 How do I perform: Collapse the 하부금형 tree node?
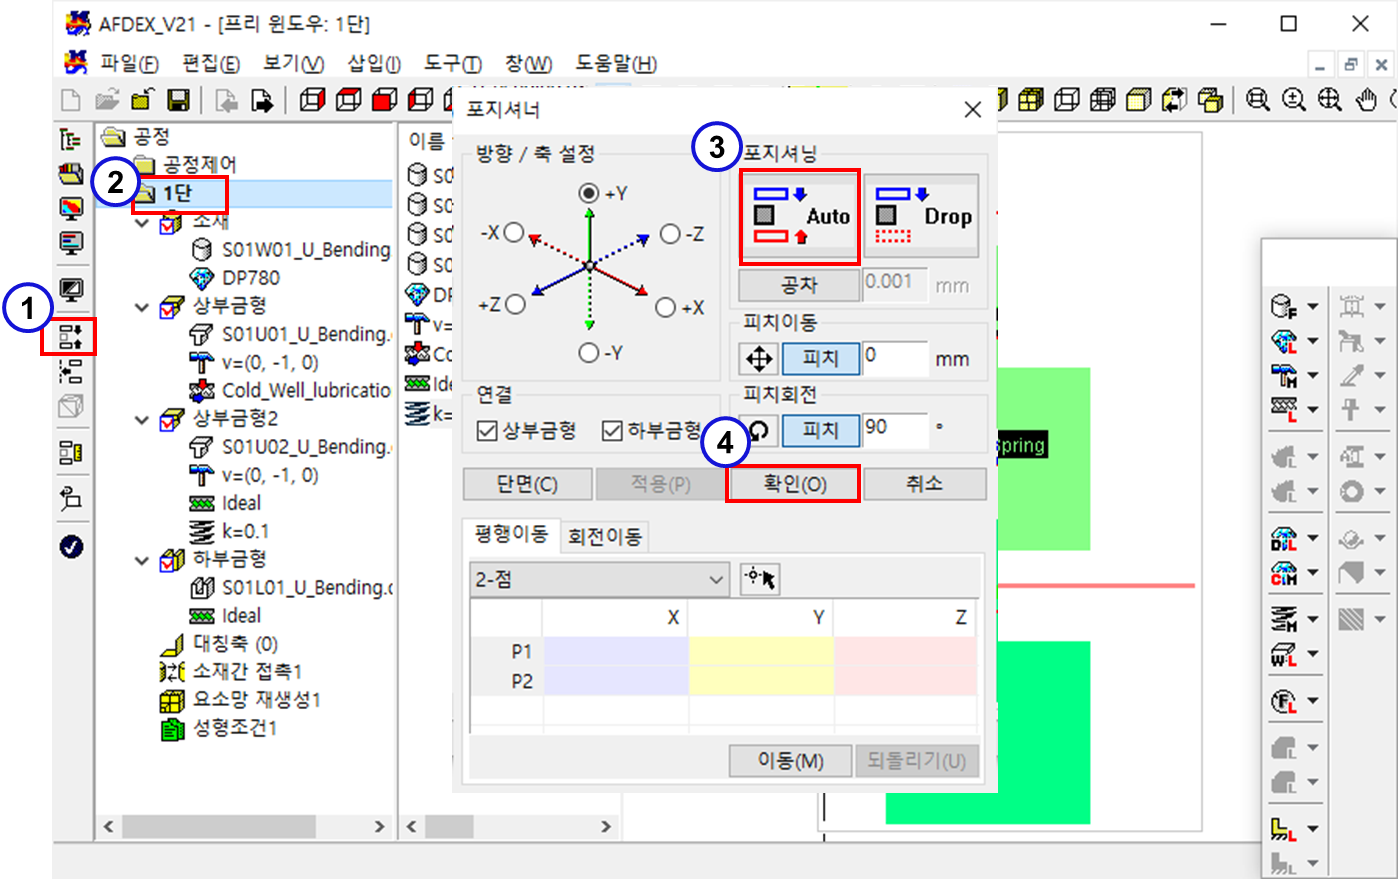142,560
